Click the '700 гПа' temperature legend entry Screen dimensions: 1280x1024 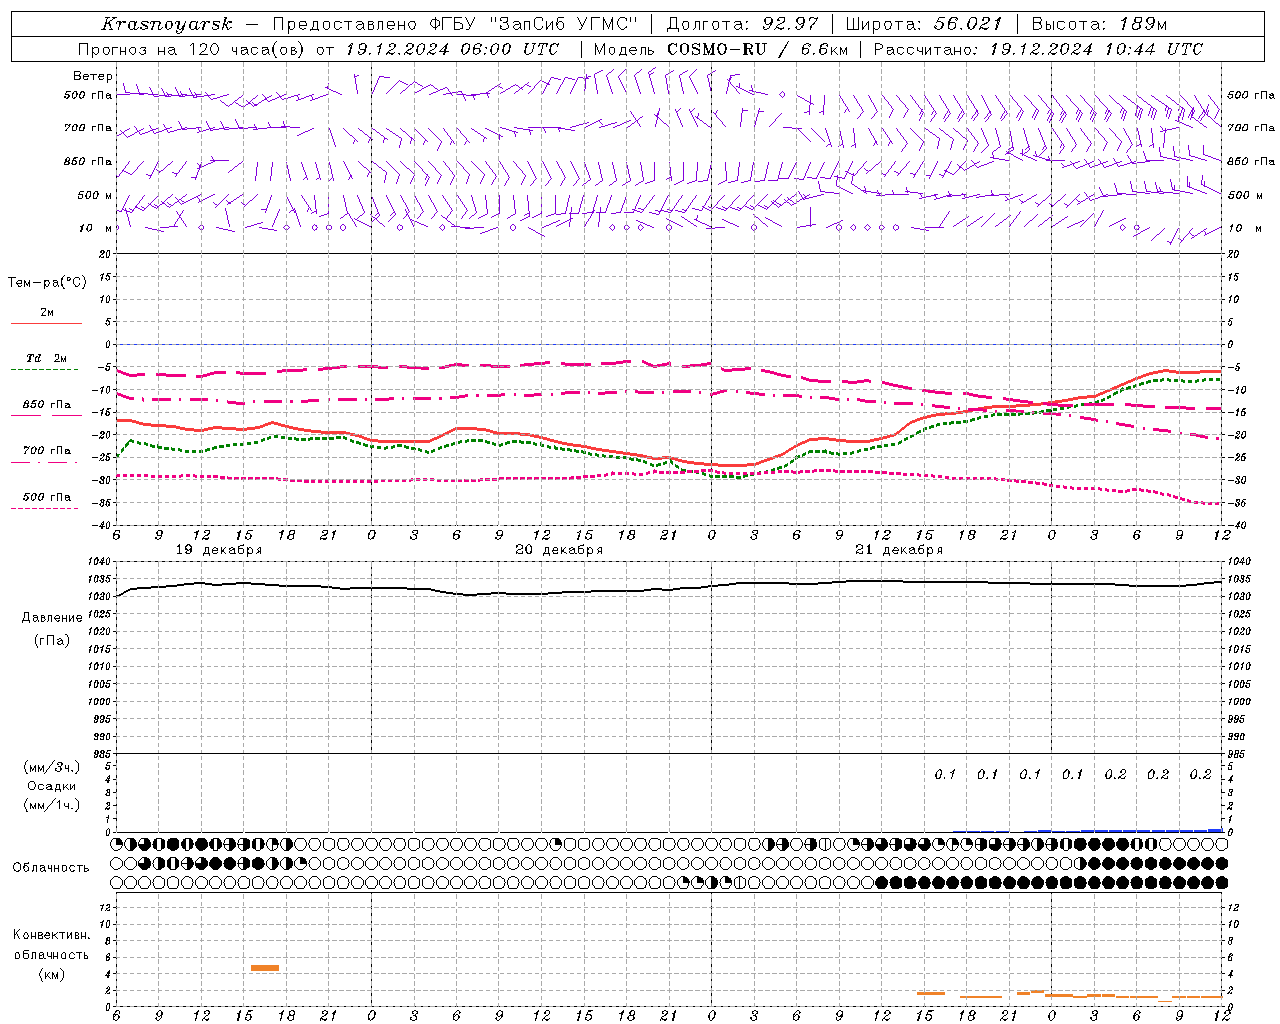46,451
